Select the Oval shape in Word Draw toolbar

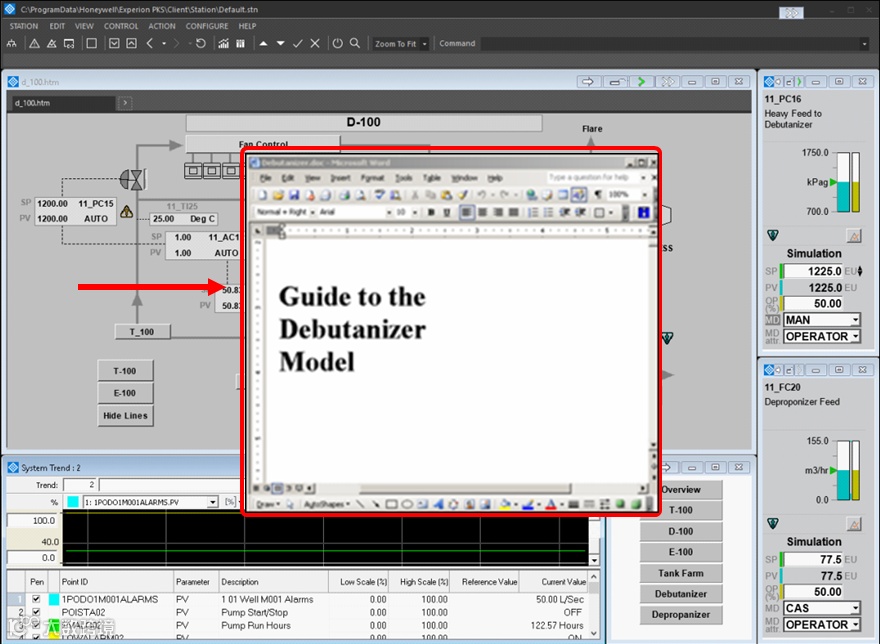coord(407,504)
